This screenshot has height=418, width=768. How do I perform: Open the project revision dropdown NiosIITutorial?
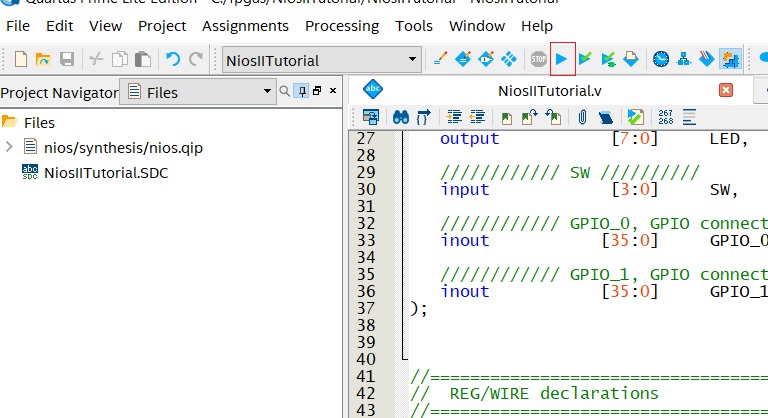pos(321,60)
